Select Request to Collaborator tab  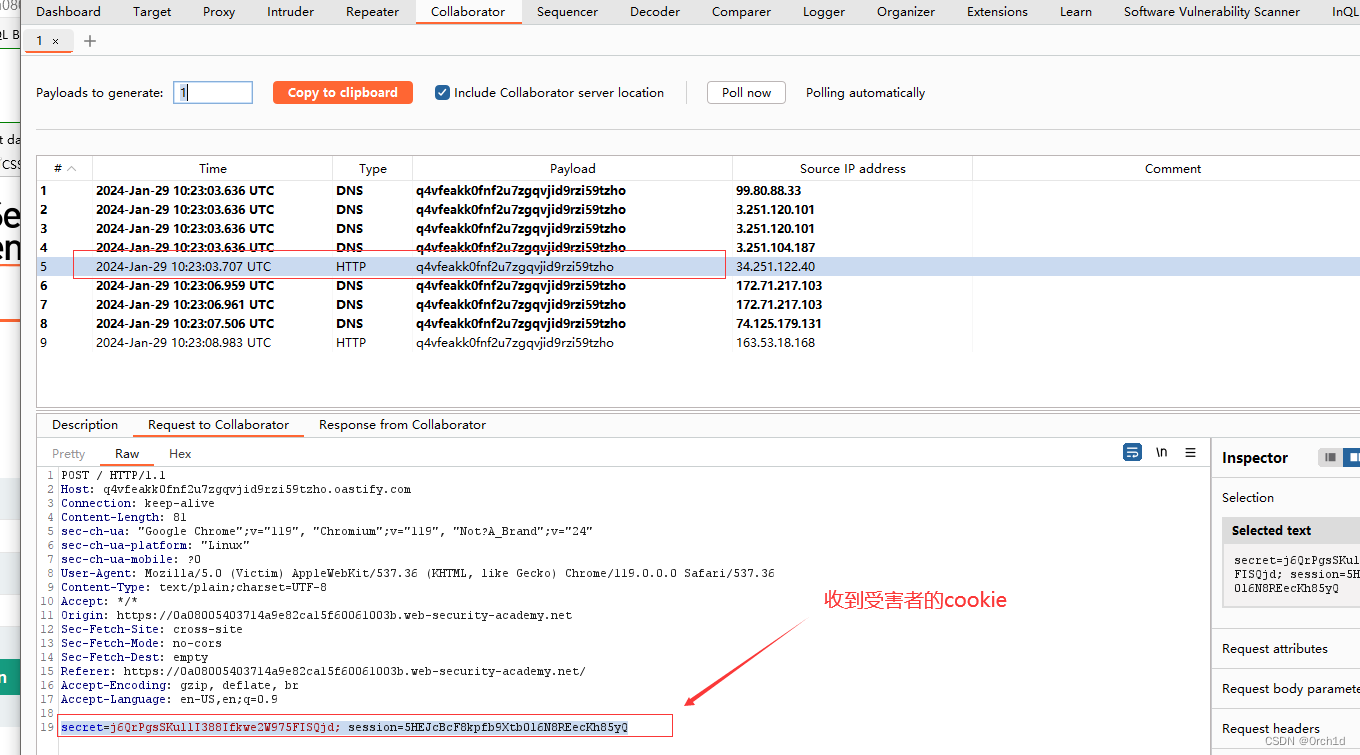point(218,425)
